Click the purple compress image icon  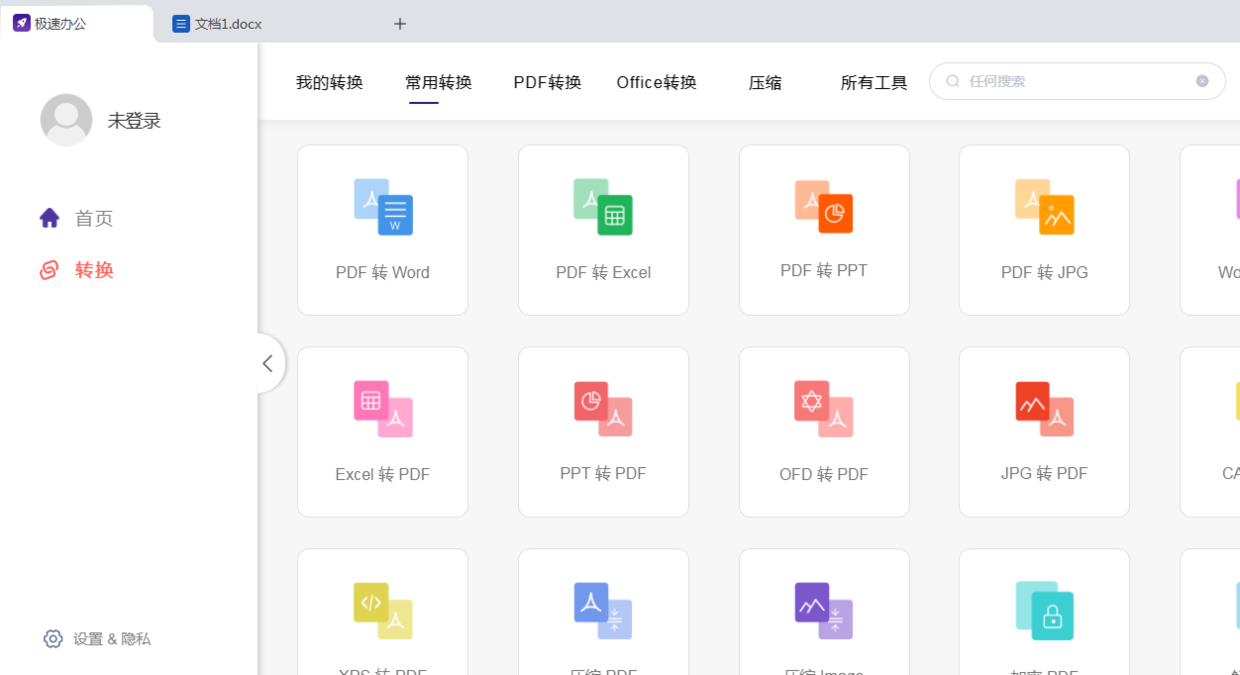click(824, 611)
